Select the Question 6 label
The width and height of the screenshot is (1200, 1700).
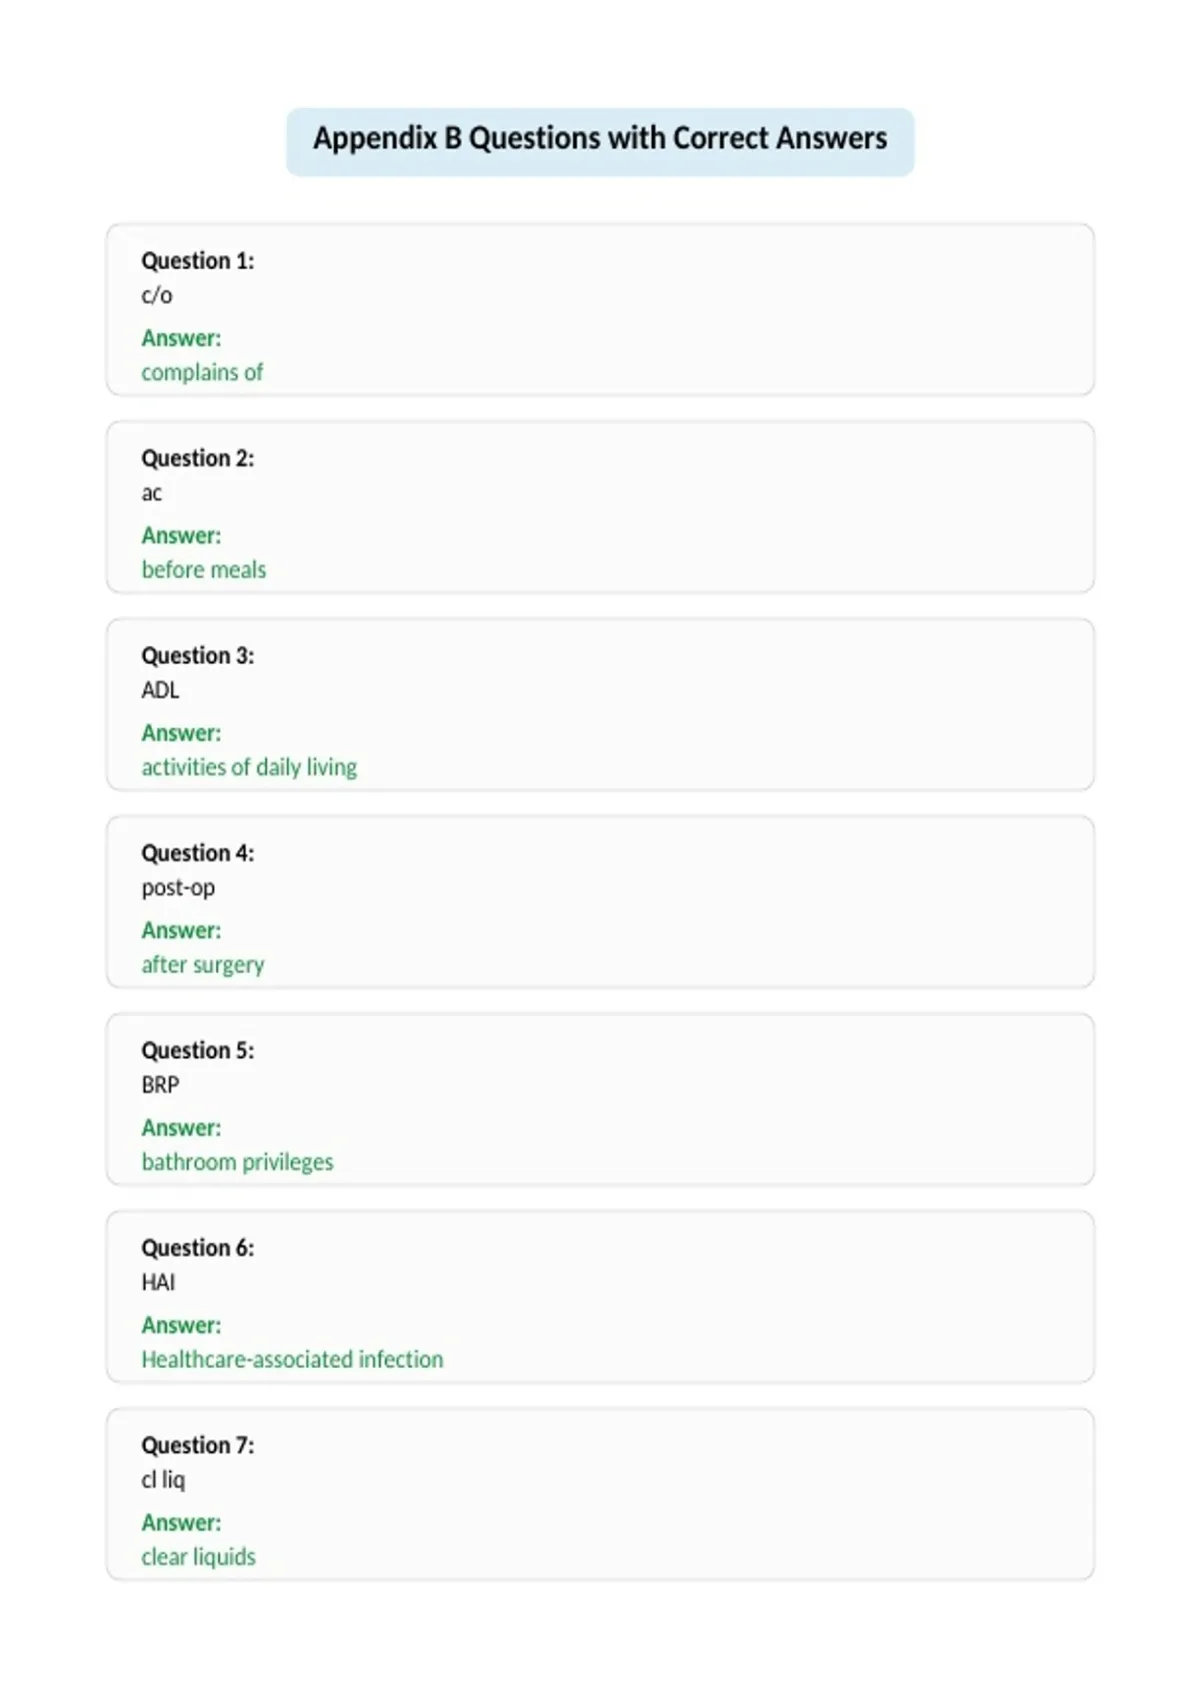(x=198, y=1248)
